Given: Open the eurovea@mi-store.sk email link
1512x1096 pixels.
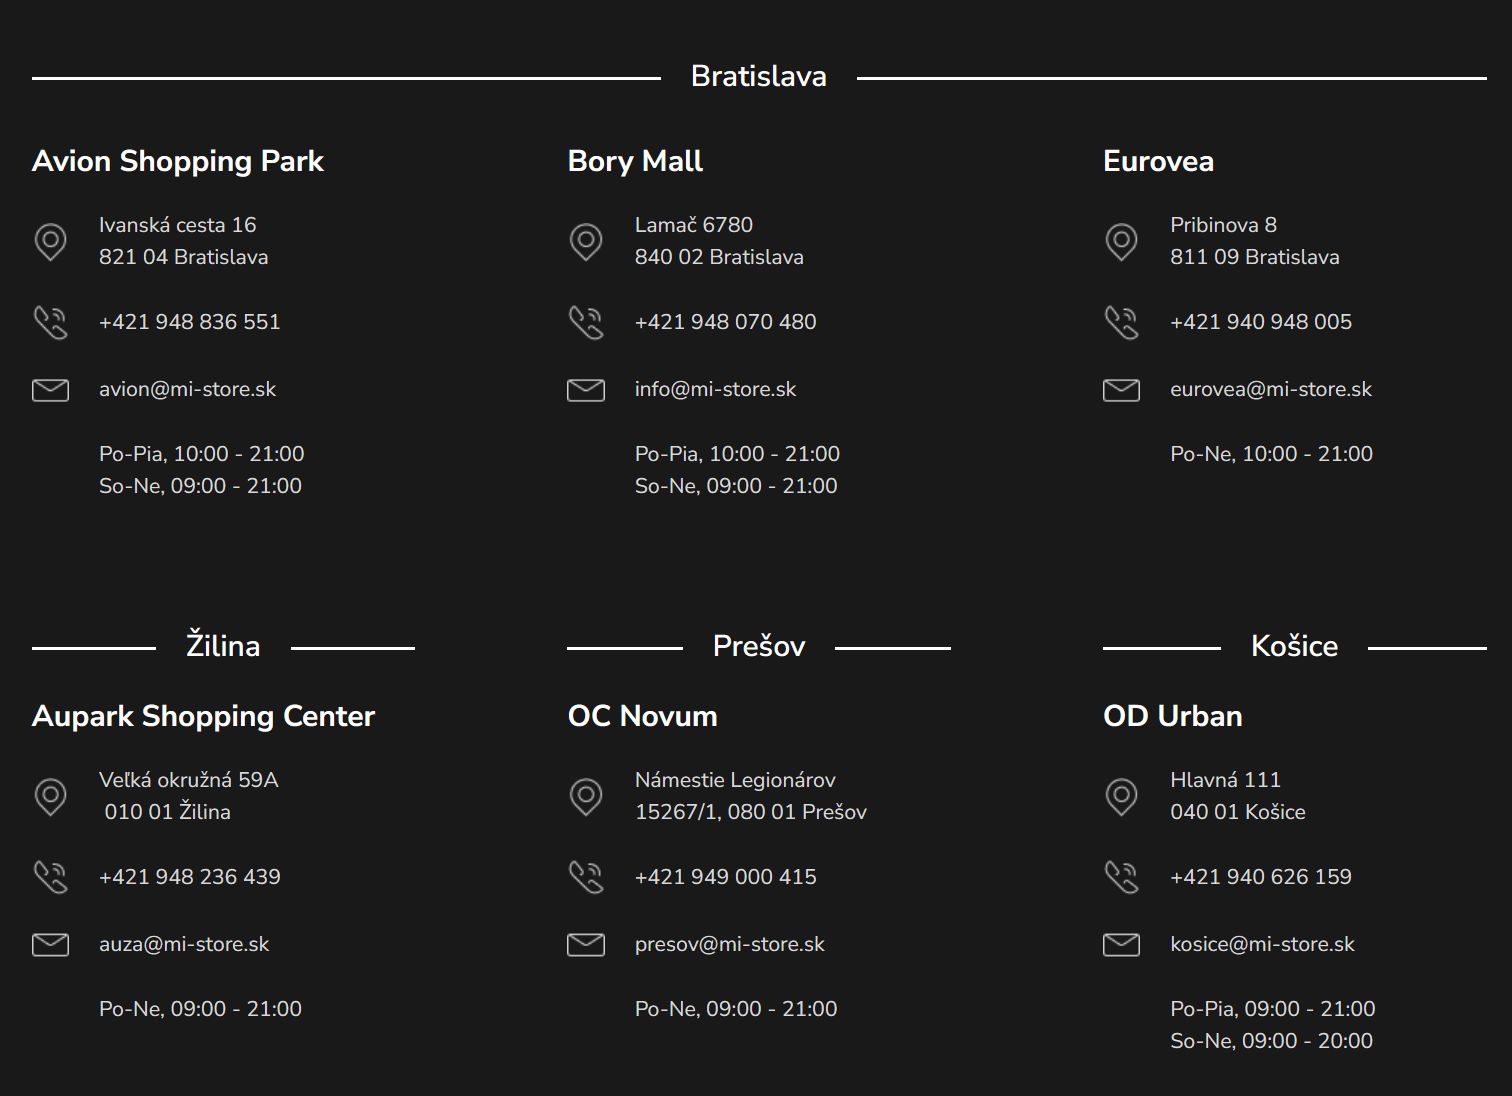Looking at the screenshot, I should click(x=1270, y=390).
